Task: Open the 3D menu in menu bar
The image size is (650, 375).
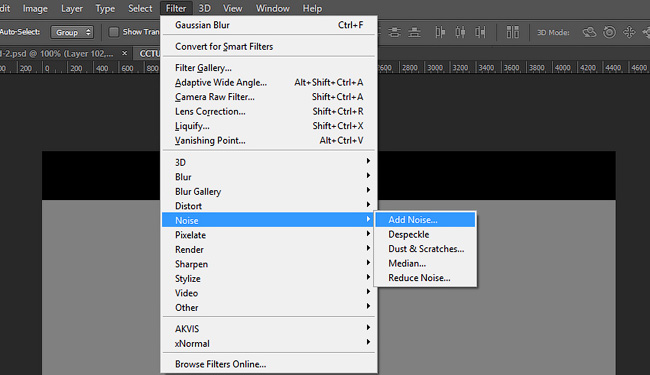Action: pyautogui.click(x=204, y=8)
